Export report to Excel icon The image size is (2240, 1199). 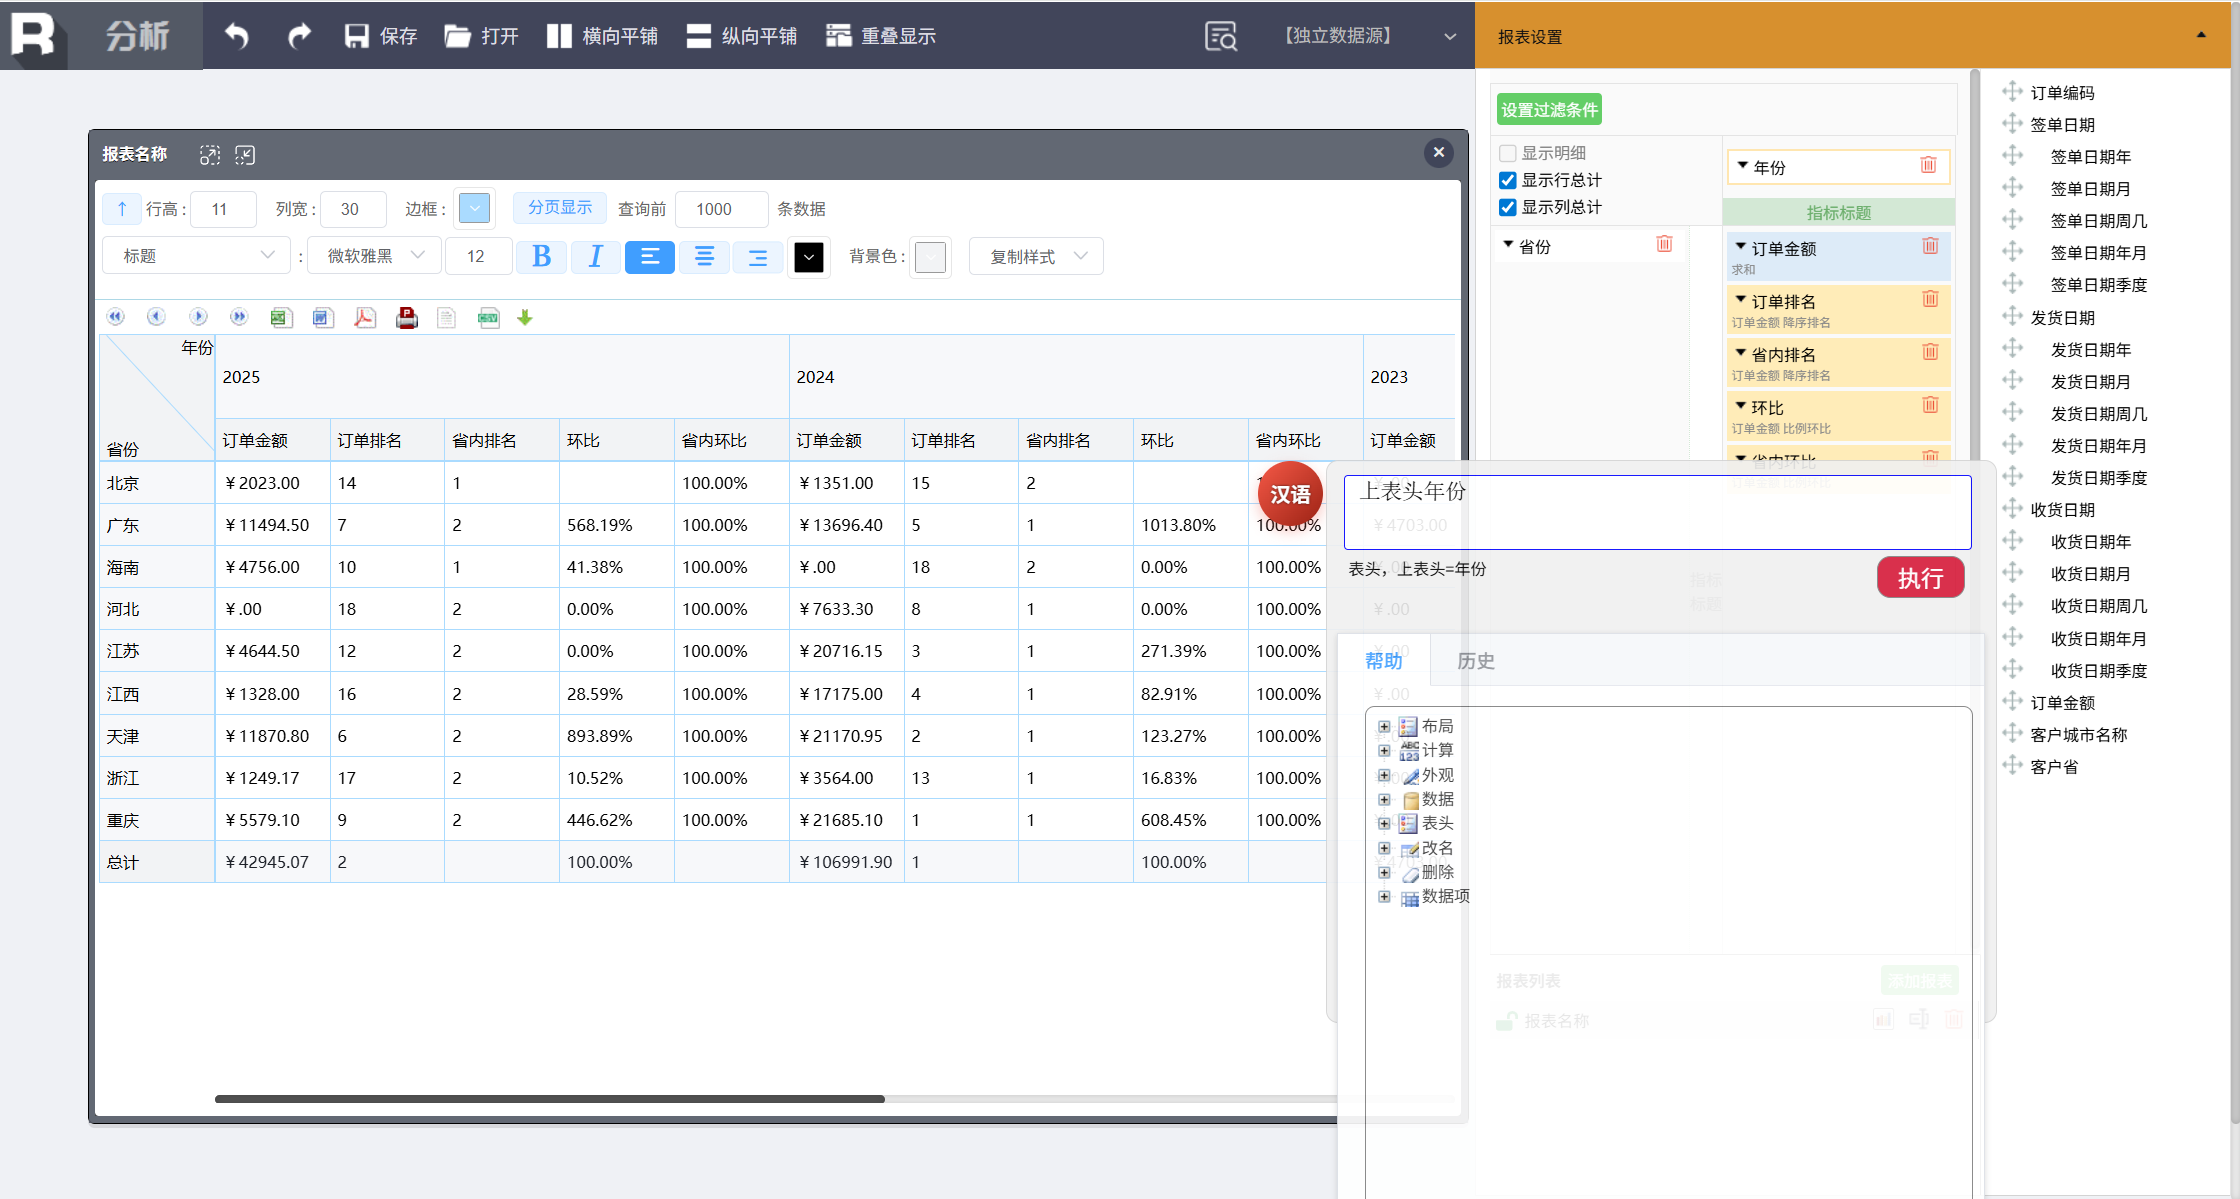click(280, 318)
